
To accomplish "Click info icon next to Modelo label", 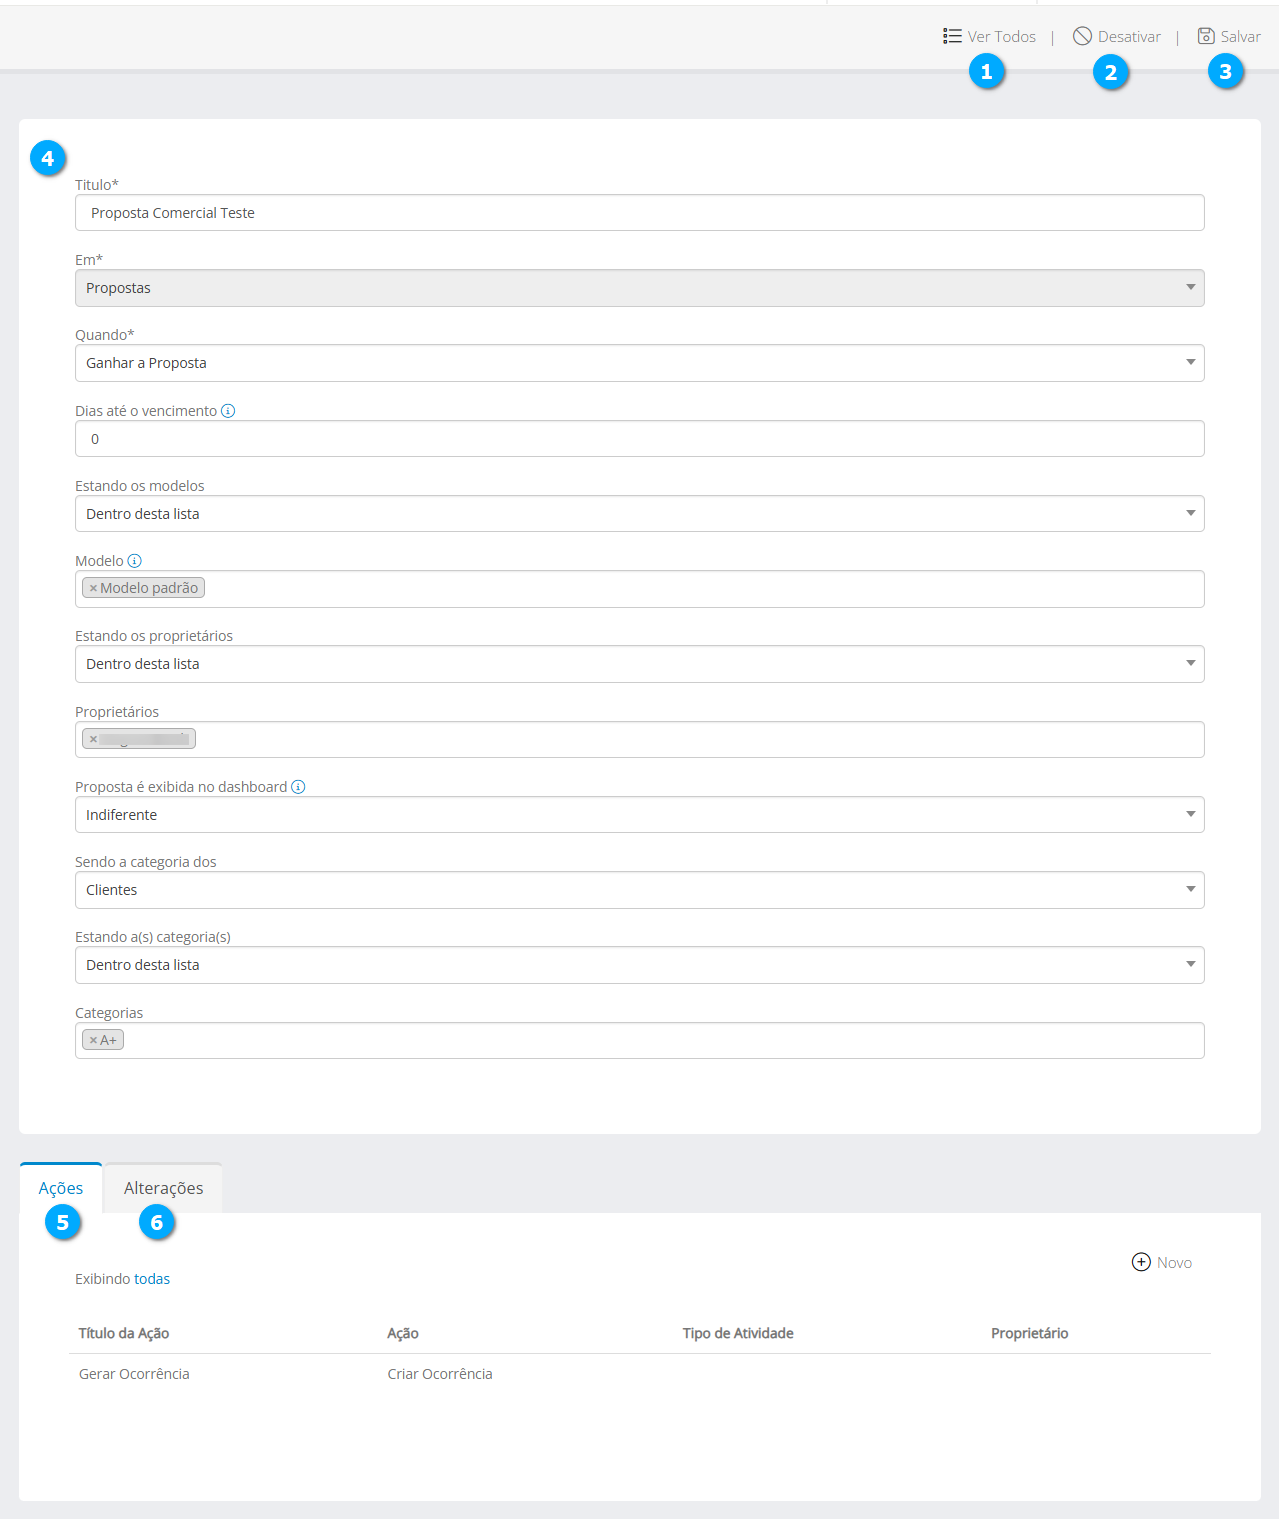I will [x=135, y=561].
